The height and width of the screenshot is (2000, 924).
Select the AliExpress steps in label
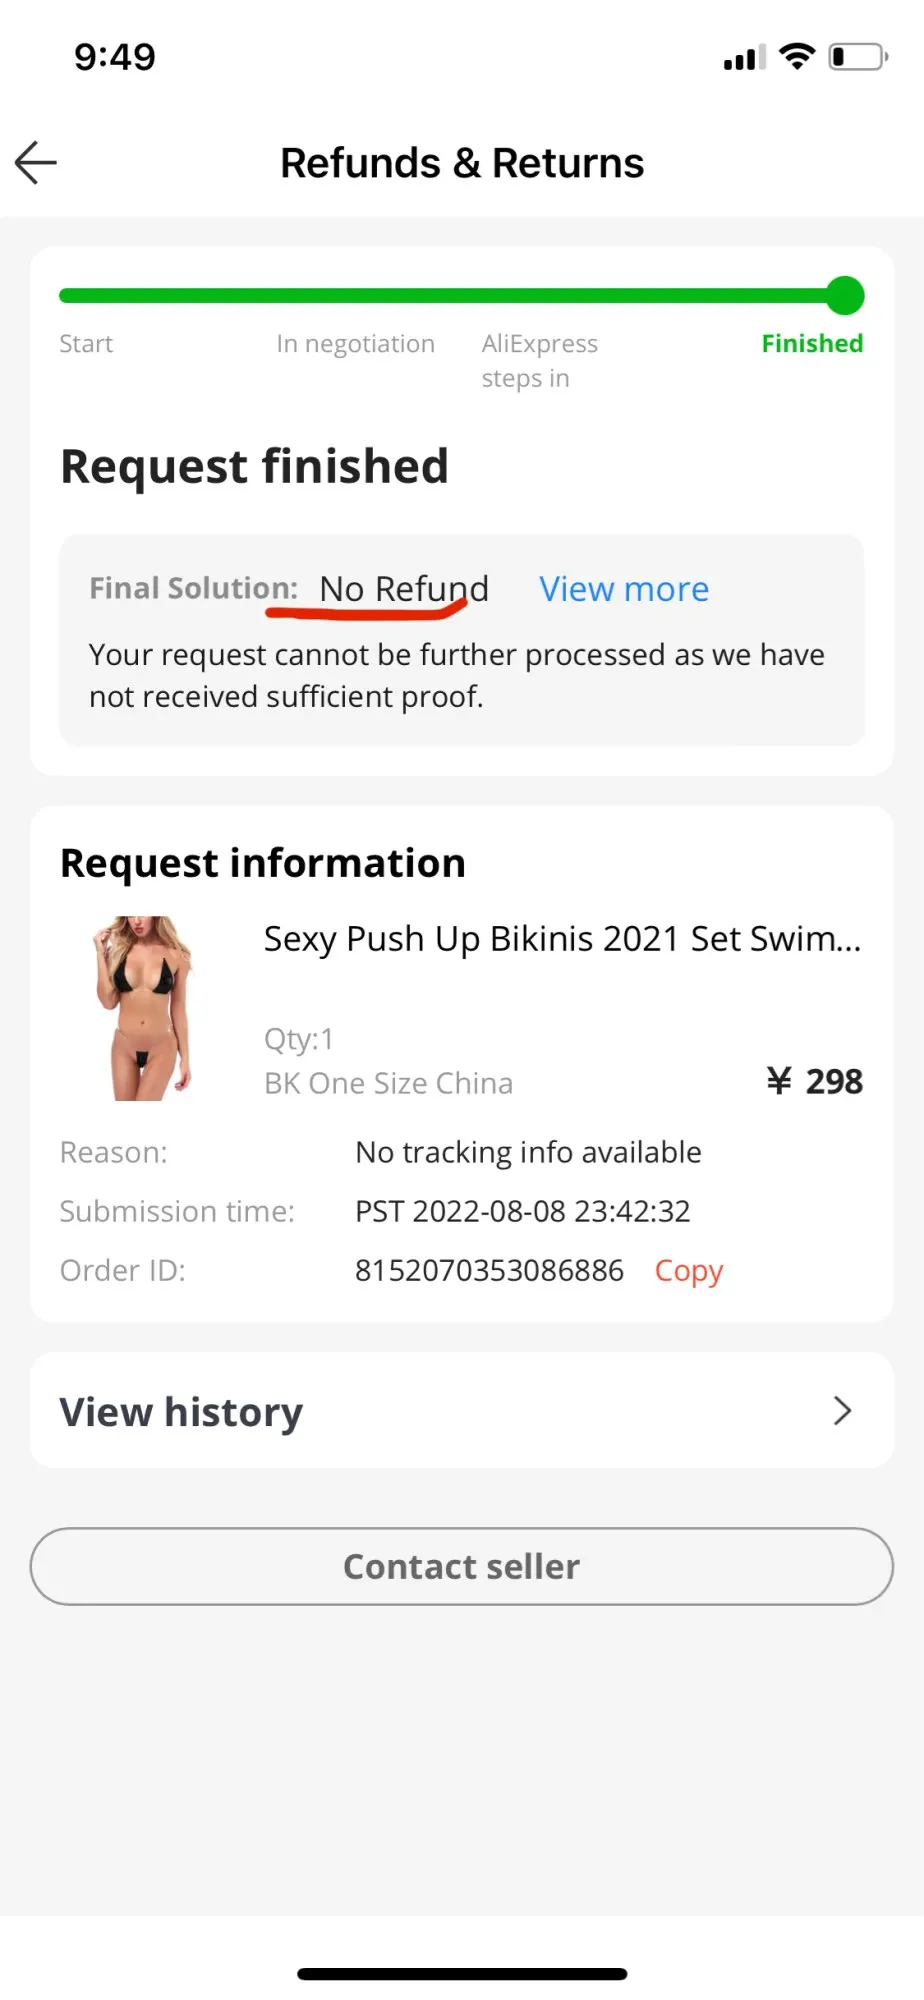[540, 361]
